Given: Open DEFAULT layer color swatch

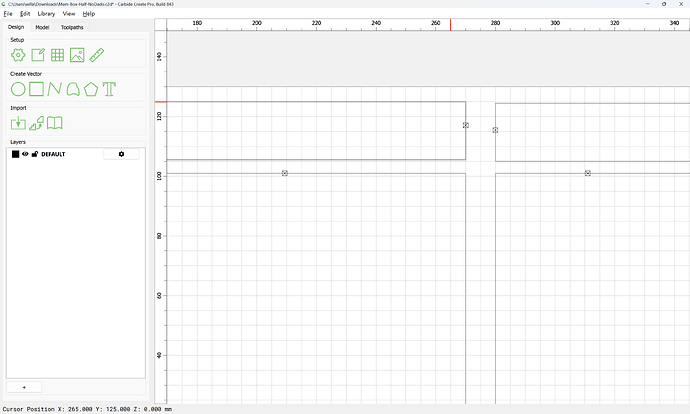Looking at the screenshot, I should click(x=15, y=154).
